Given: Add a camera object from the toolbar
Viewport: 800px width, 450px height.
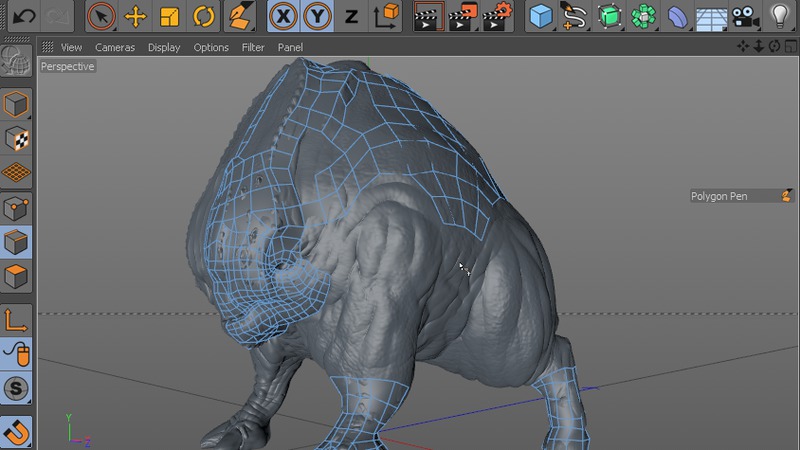Looking at the screenshot, I should [x=743, y=16].
